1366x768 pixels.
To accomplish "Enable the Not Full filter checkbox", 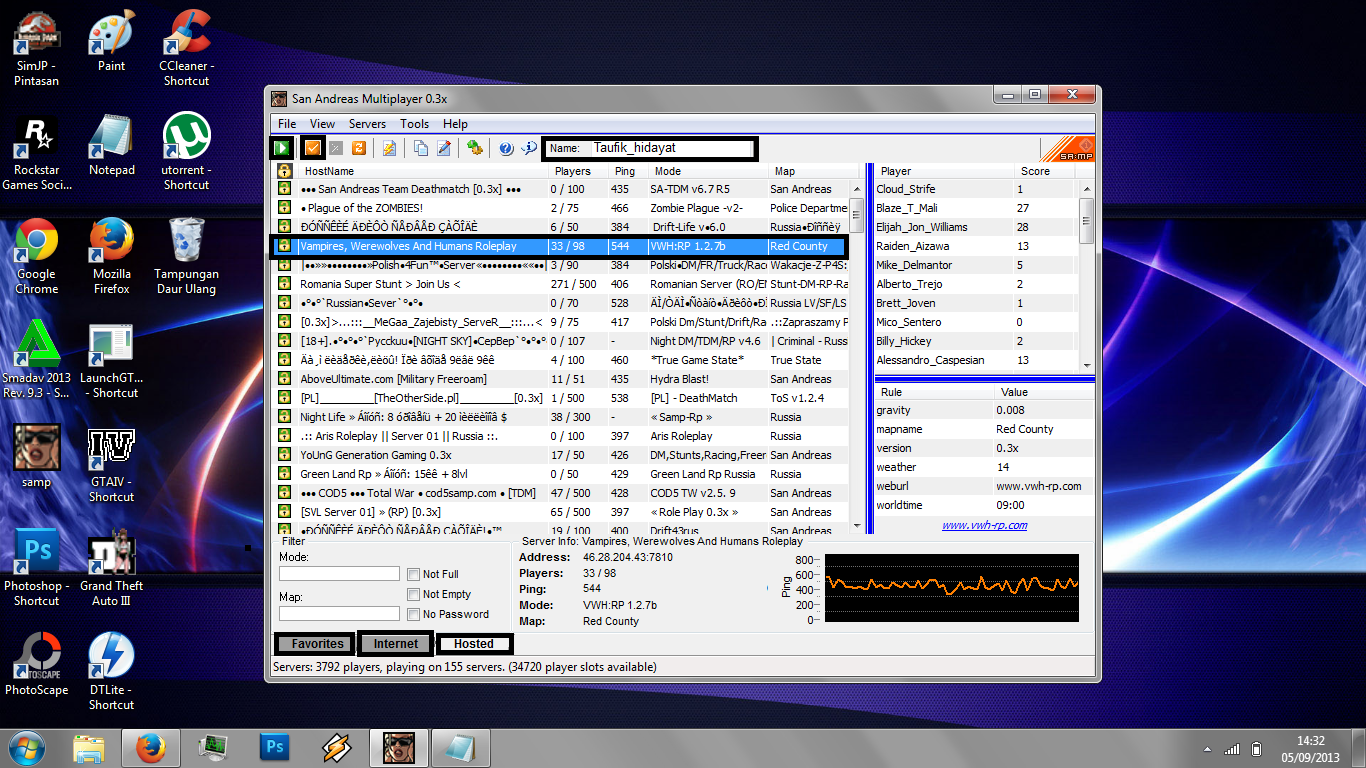I will 414,574.
